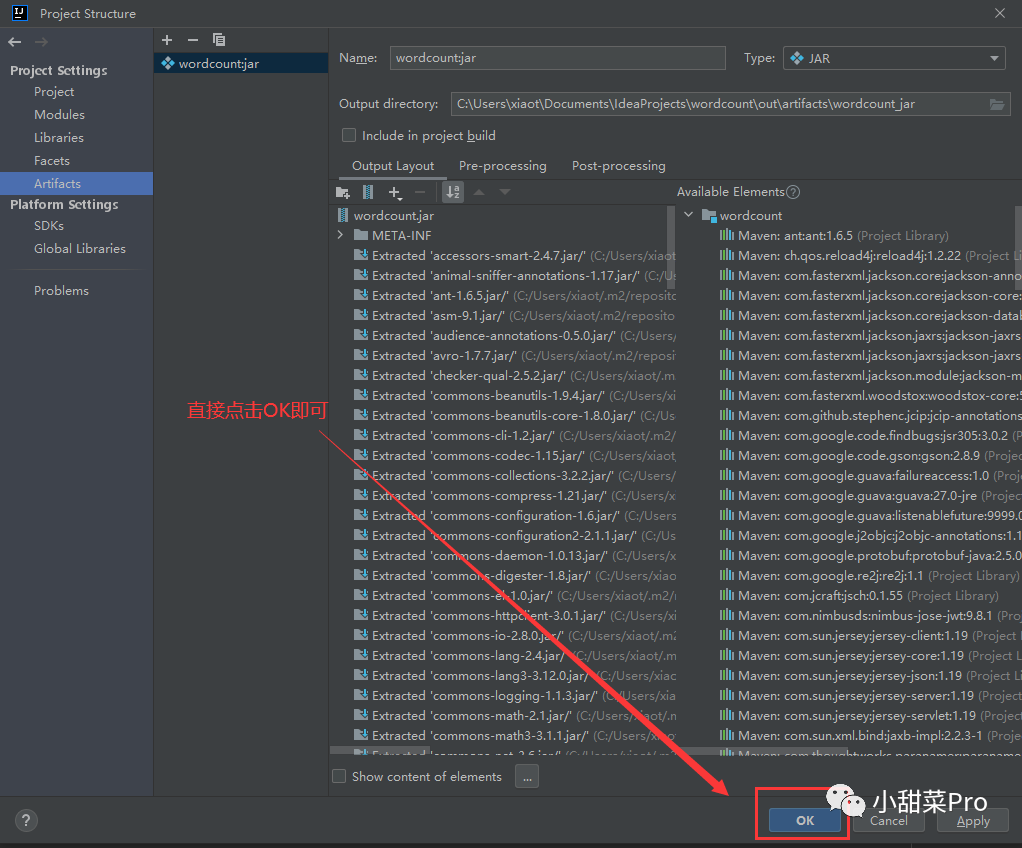The image size is (1022, 848).
Task: Open SDKs platform settings
Action: click(49, 226)
